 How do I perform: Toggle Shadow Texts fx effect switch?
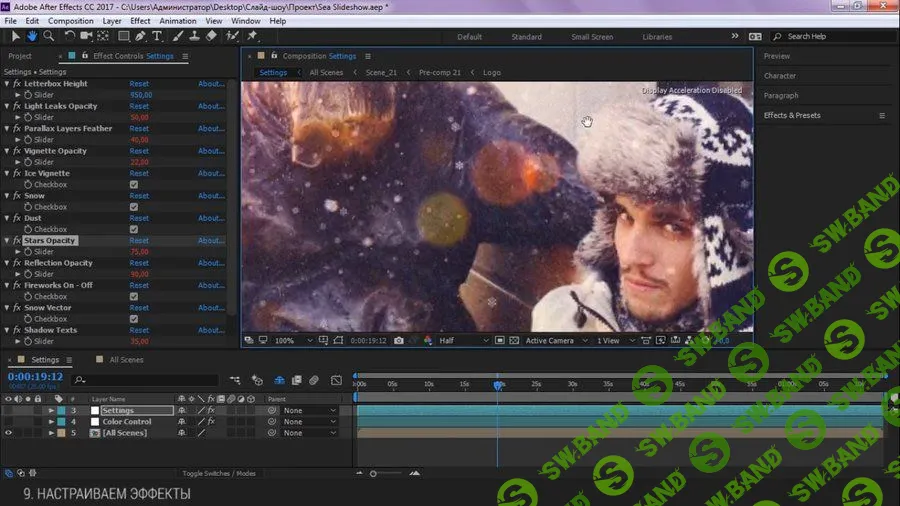coord(17,330)
